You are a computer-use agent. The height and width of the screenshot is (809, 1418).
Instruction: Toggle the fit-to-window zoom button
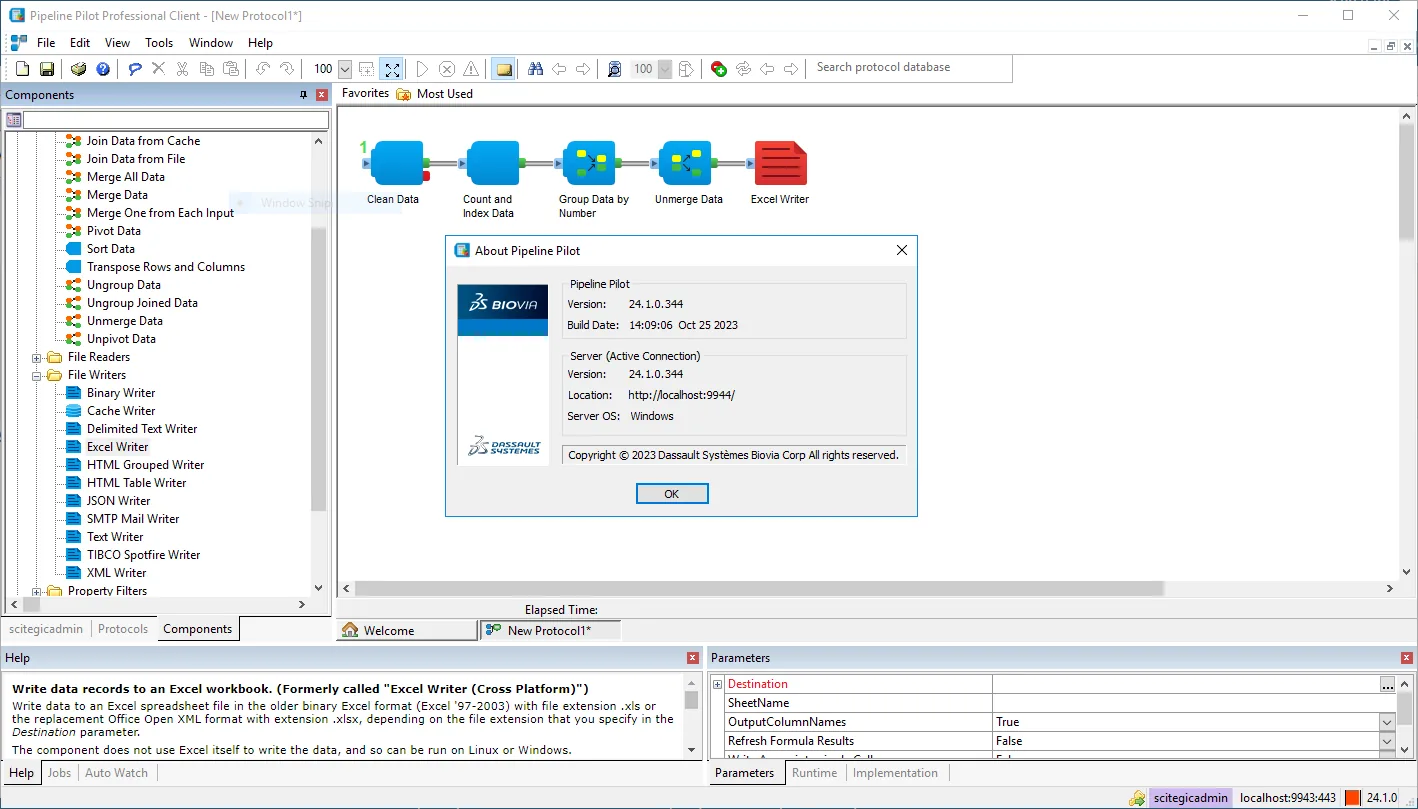pos(392,69)
